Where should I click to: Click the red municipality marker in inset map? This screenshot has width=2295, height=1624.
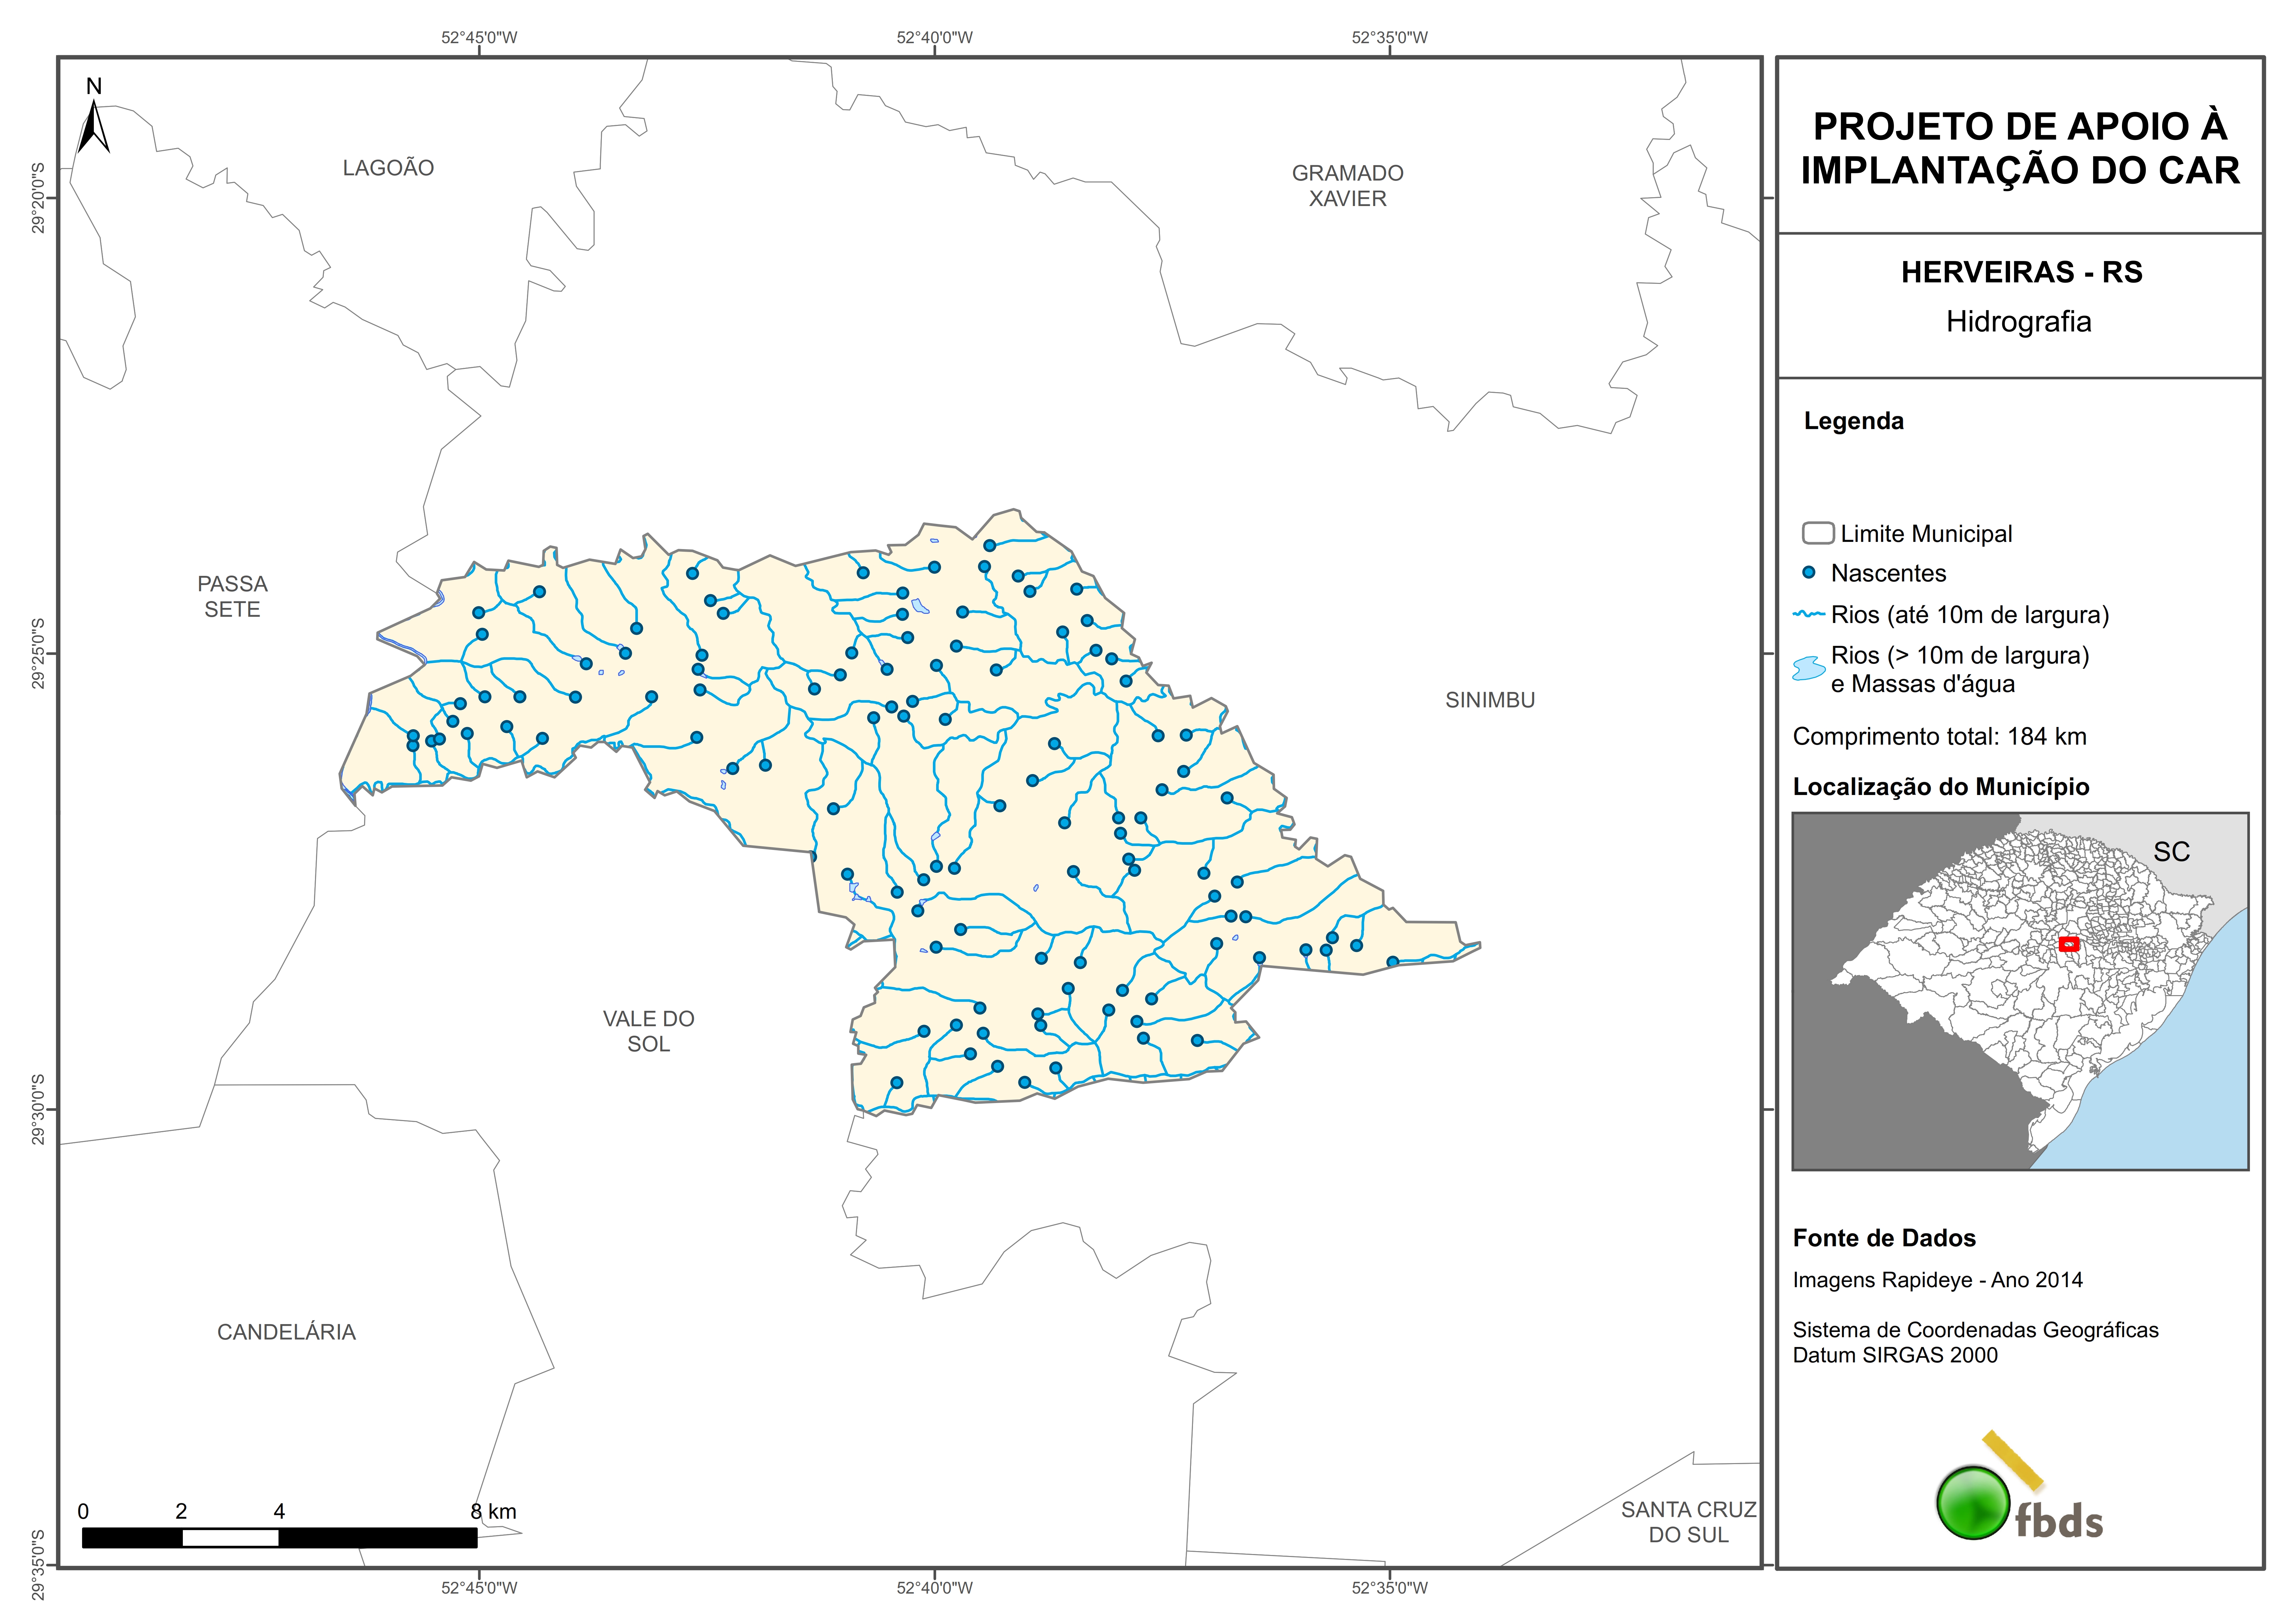(2069, 944)
